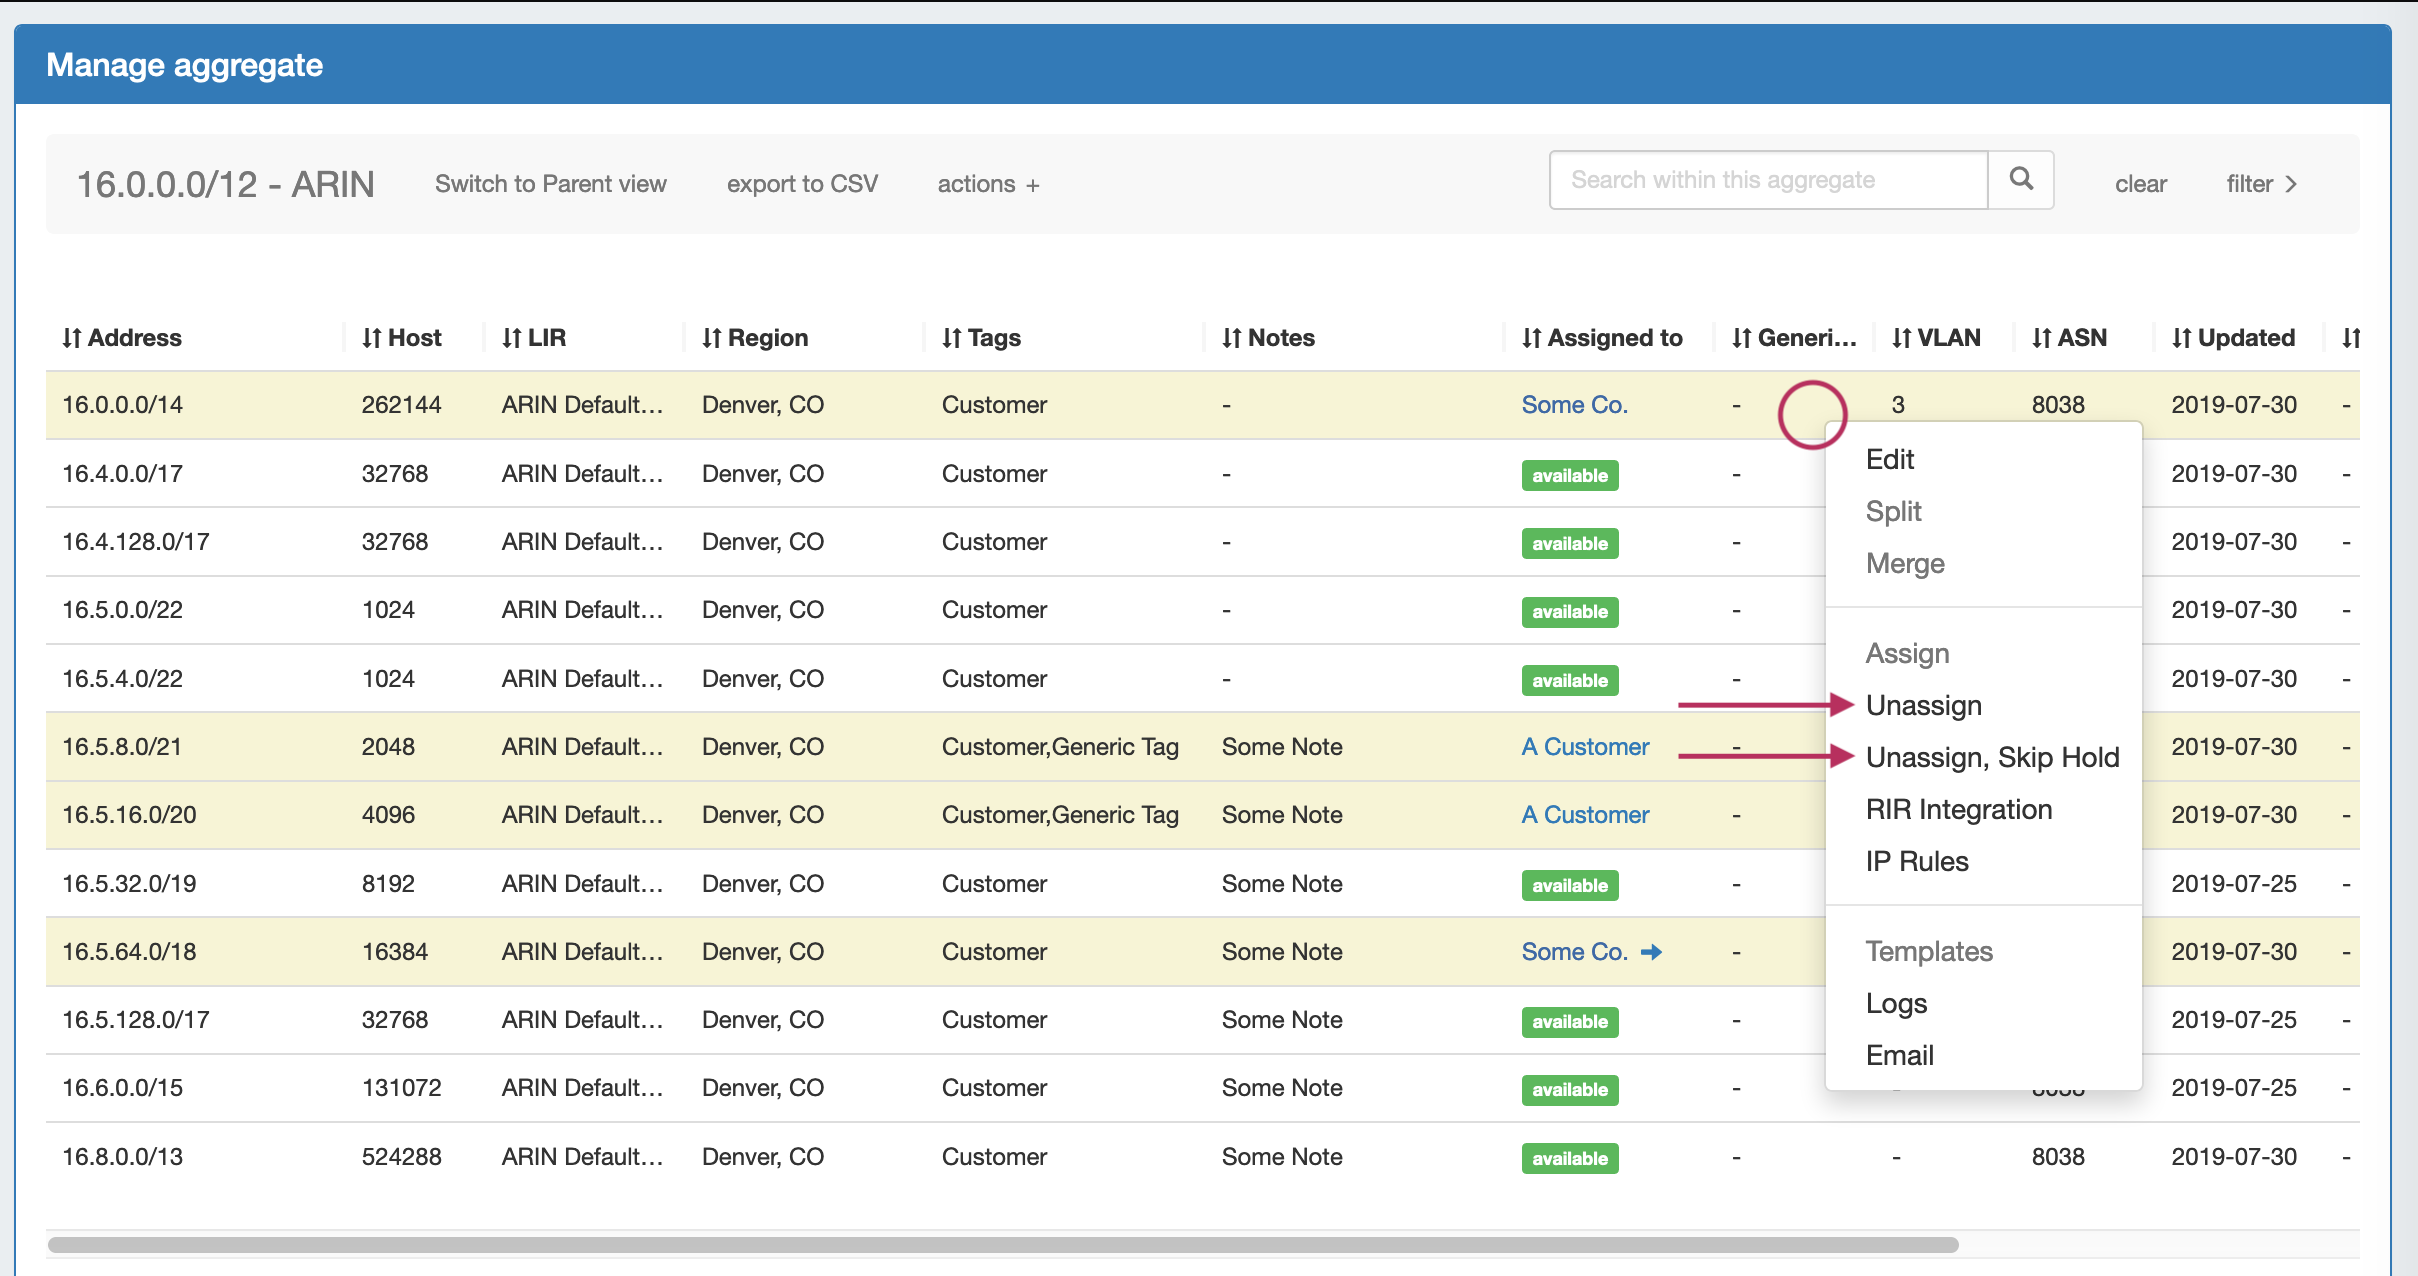Click arrow icon next to Some Co.
The width and height of the screenshot is (2418, 1276).
point(1652,952)
